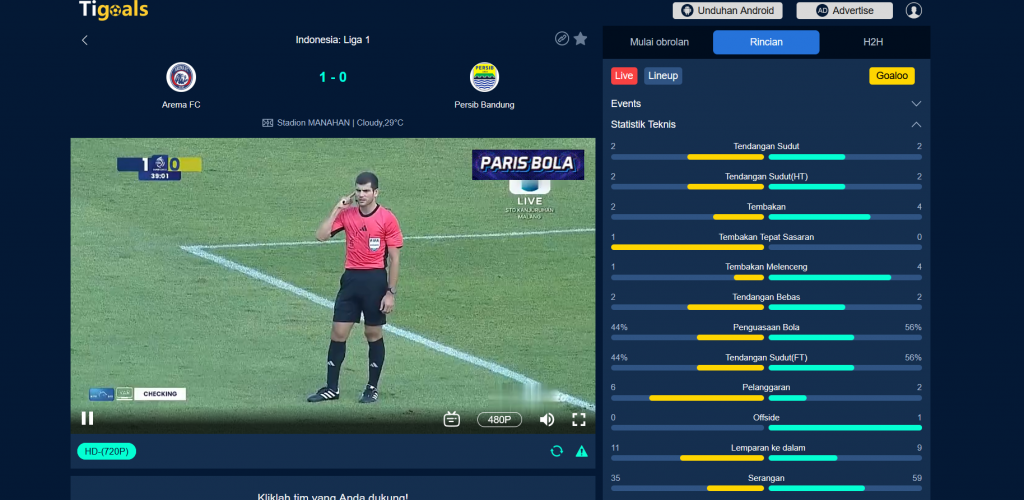Open the 480P quality selector
This screenshot has width=1024, height=500.
(499, 419)
